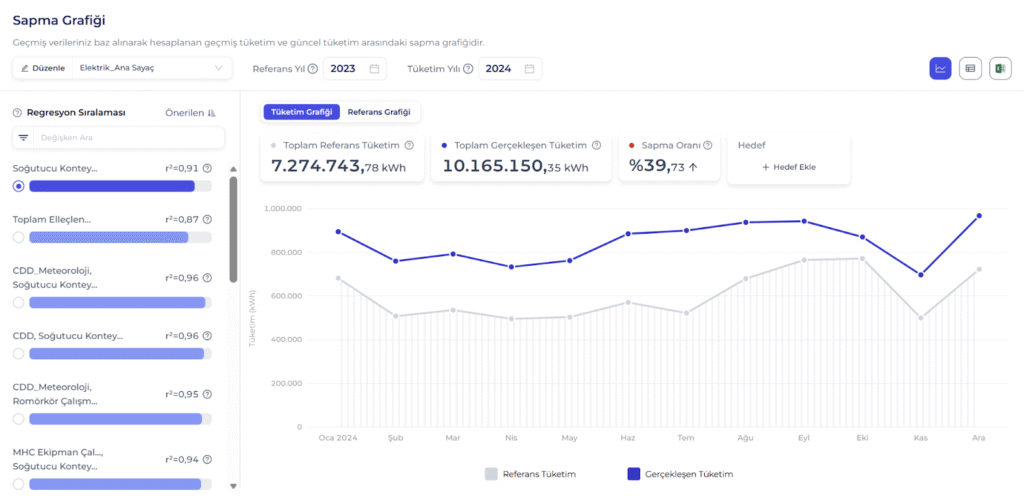Image resolution: width=1024 pixels, height=502 pixels.
Task: Click info icon beside Sapma Oranı
Action: pyautogui.click(x=702, y=145)
